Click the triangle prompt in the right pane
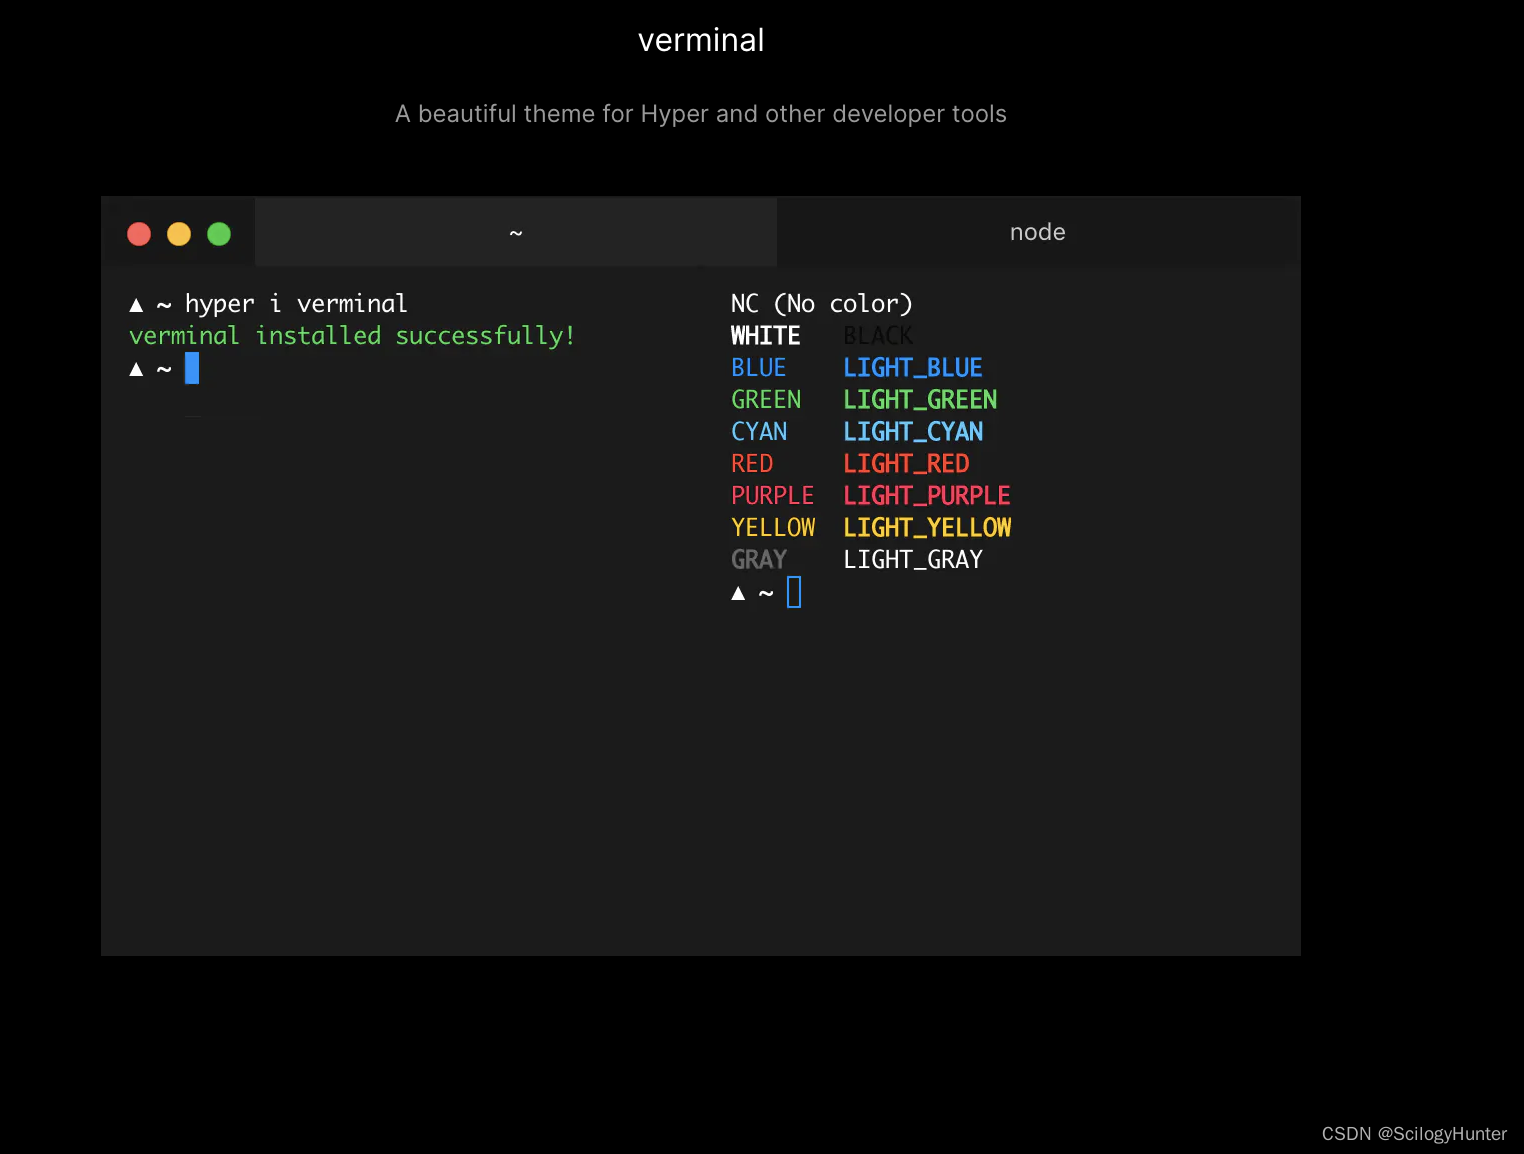The width and height of the screenshot is (1524, 1154). coord(738,593)
